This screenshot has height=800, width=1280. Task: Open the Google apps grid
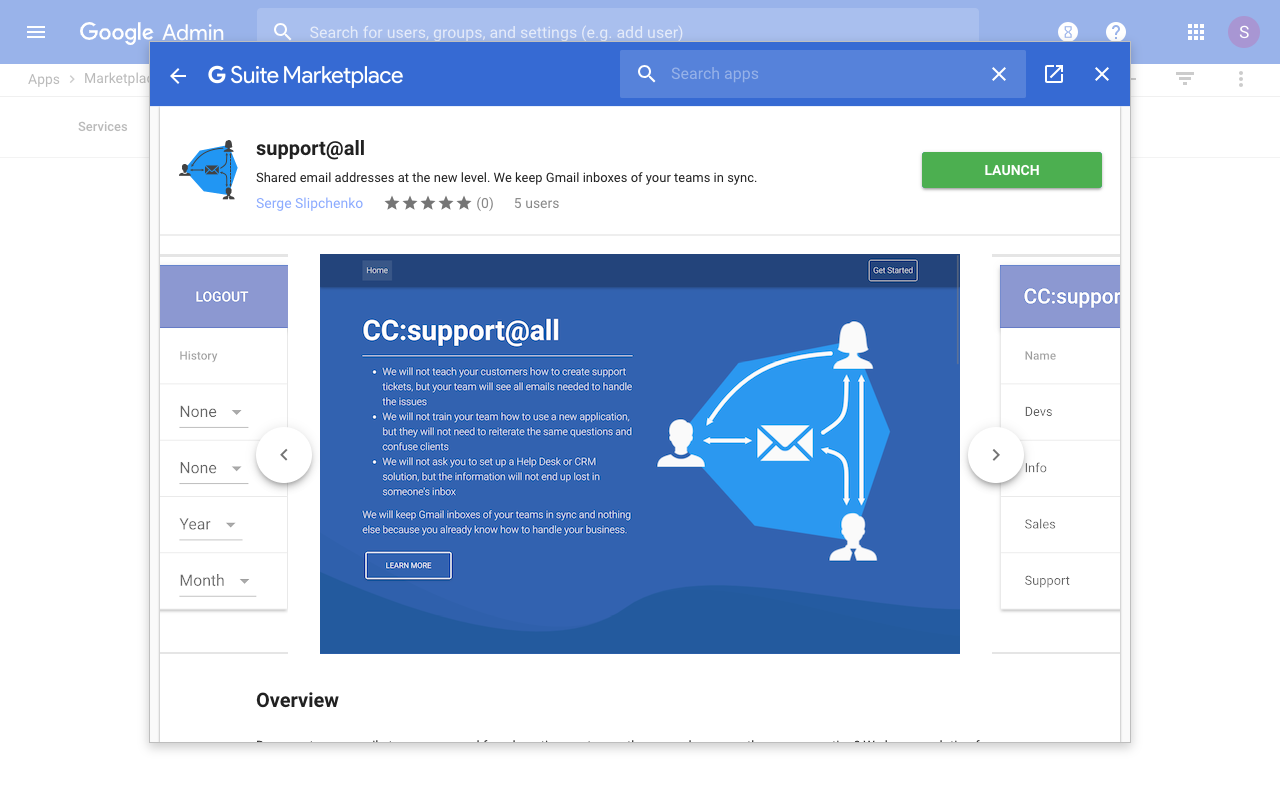pyautogui.click(x=1196, y=32)
